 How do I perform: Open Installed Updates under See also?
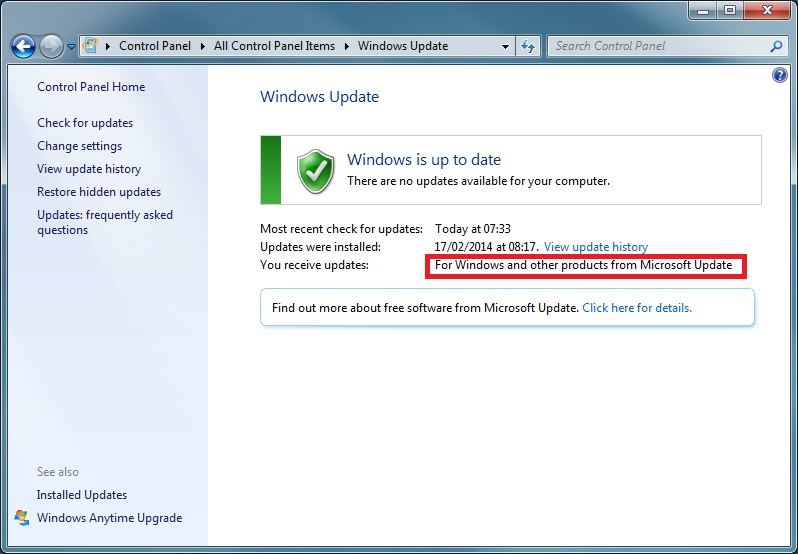coord(82,495)
